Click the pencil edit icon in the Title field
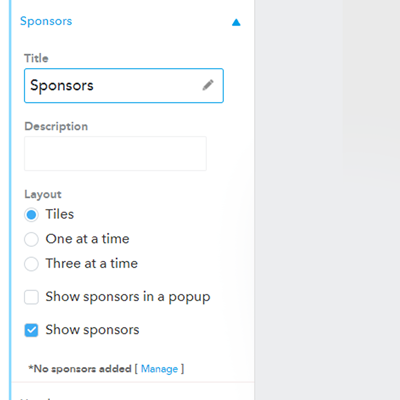400x400 pixels. click(x=208, y=85)
